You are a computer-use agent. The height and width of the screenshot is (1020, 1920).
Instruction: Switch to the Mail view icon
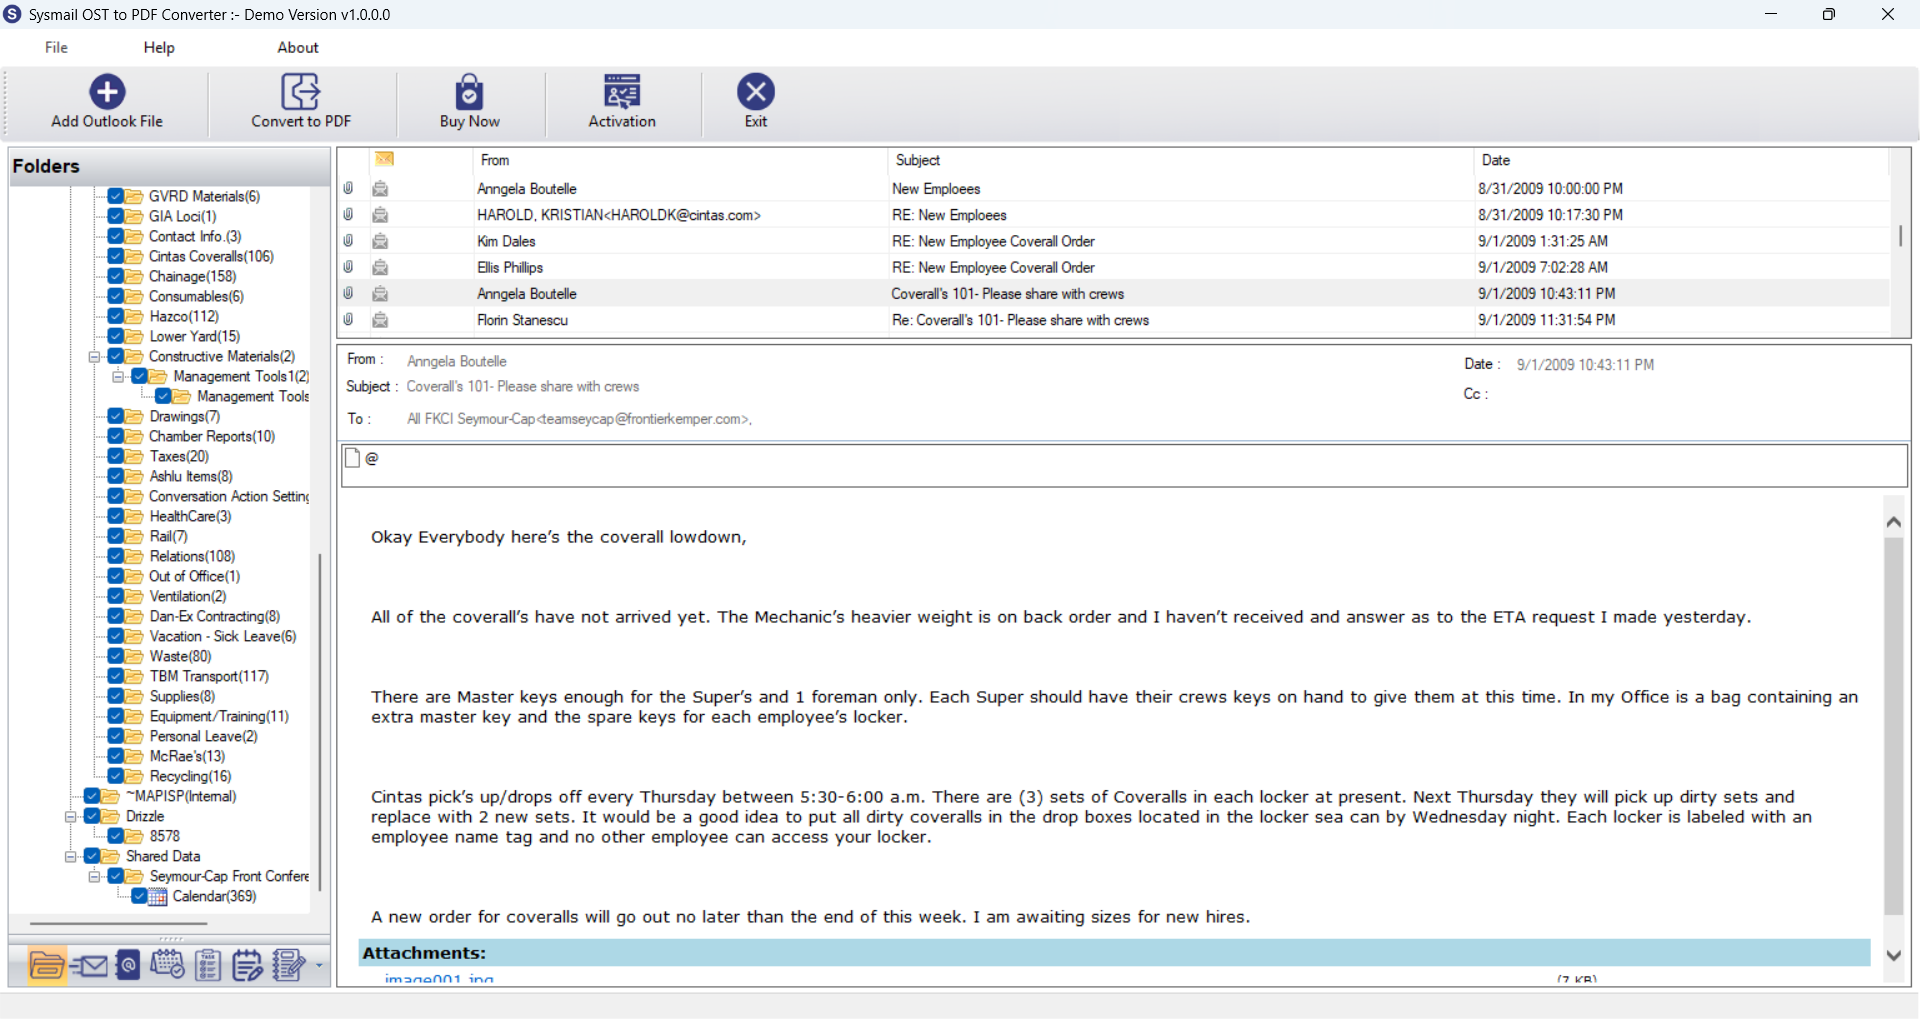pos(89,965)
